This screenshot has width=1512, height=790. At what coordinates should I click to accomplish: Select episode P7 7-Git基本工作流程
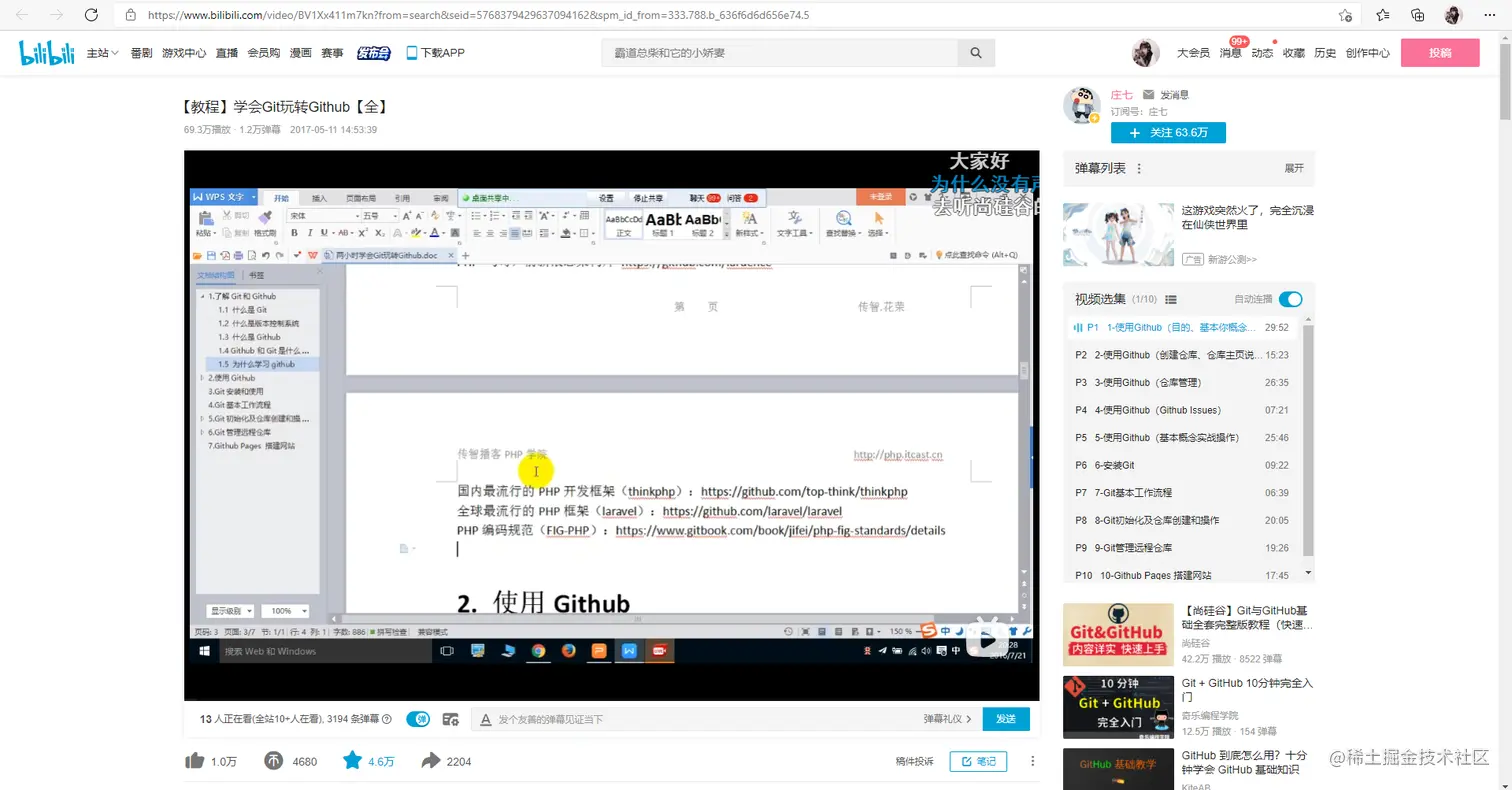pyautogui.click(x=1182, y=493)
